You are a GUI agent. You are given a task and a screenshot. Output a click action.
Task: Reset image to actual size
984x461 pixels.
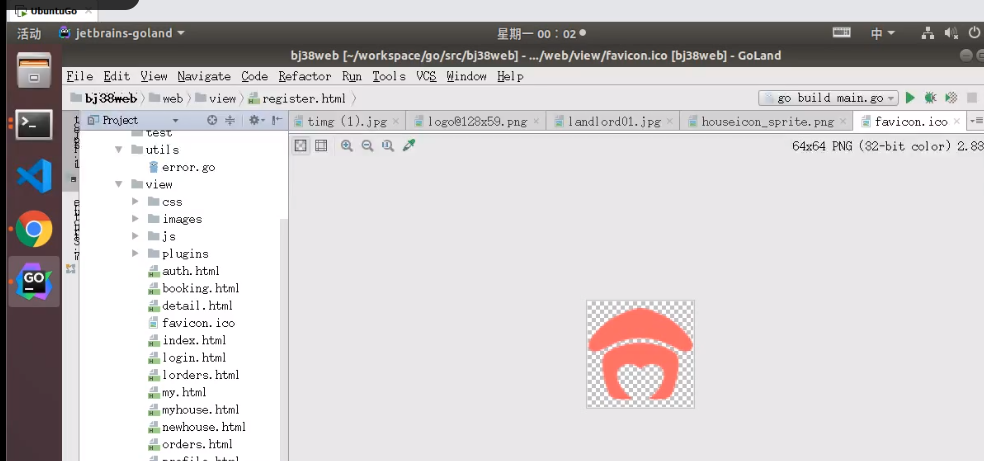coord(388,146)
